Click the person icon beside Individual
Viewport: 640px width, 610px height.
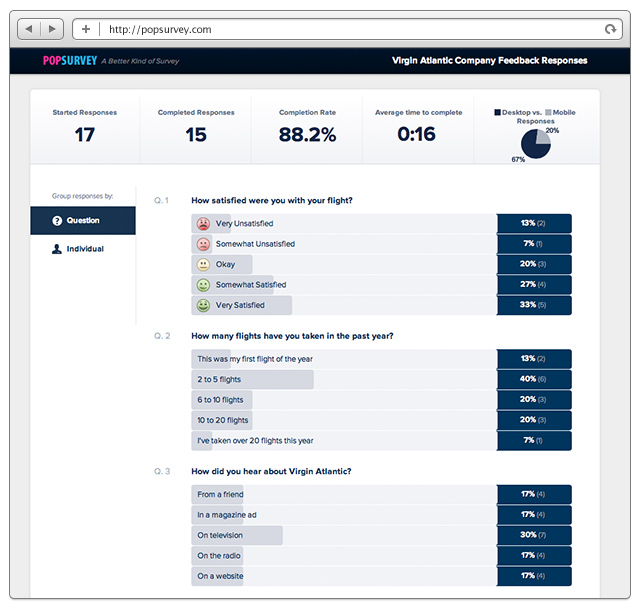tap(57, 249)
